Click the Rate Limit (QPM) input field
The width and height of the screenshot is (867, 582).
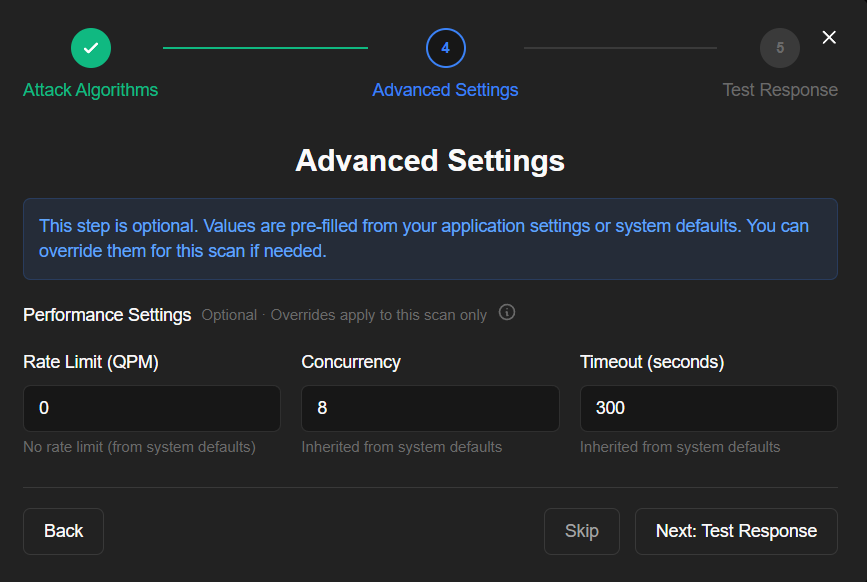pos(151,408)
